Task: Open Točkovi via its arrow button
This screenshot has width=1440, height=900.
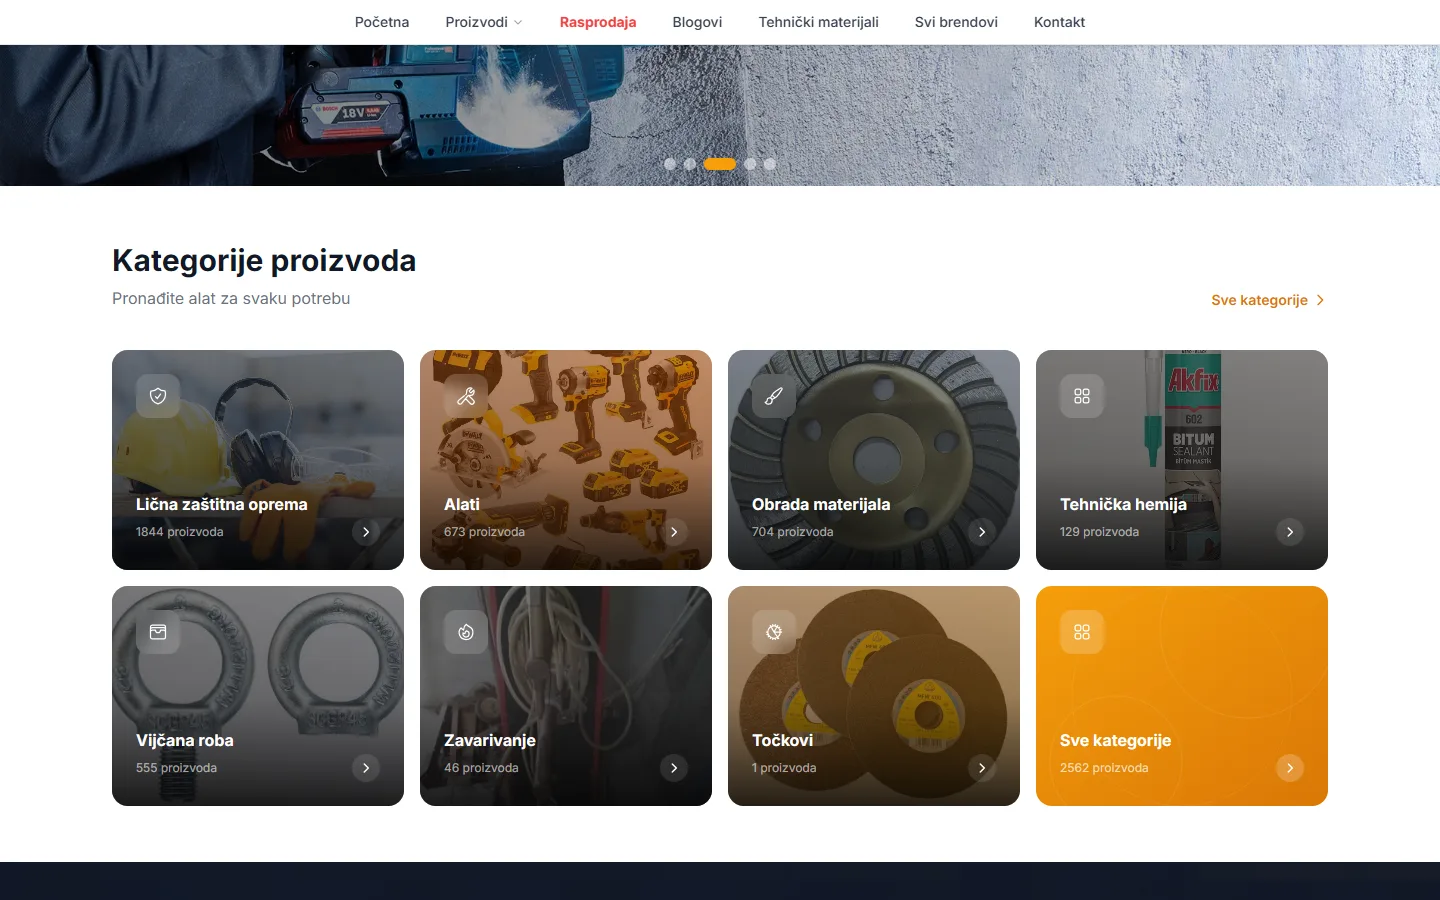Action: (x=982, y=768)
